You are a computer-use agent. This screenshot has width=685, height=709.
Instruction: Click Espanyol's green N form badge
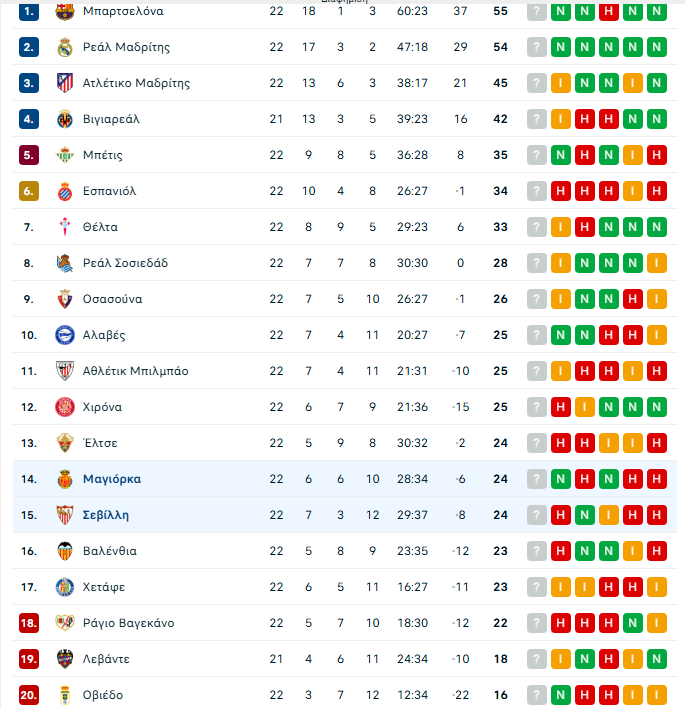608,191
